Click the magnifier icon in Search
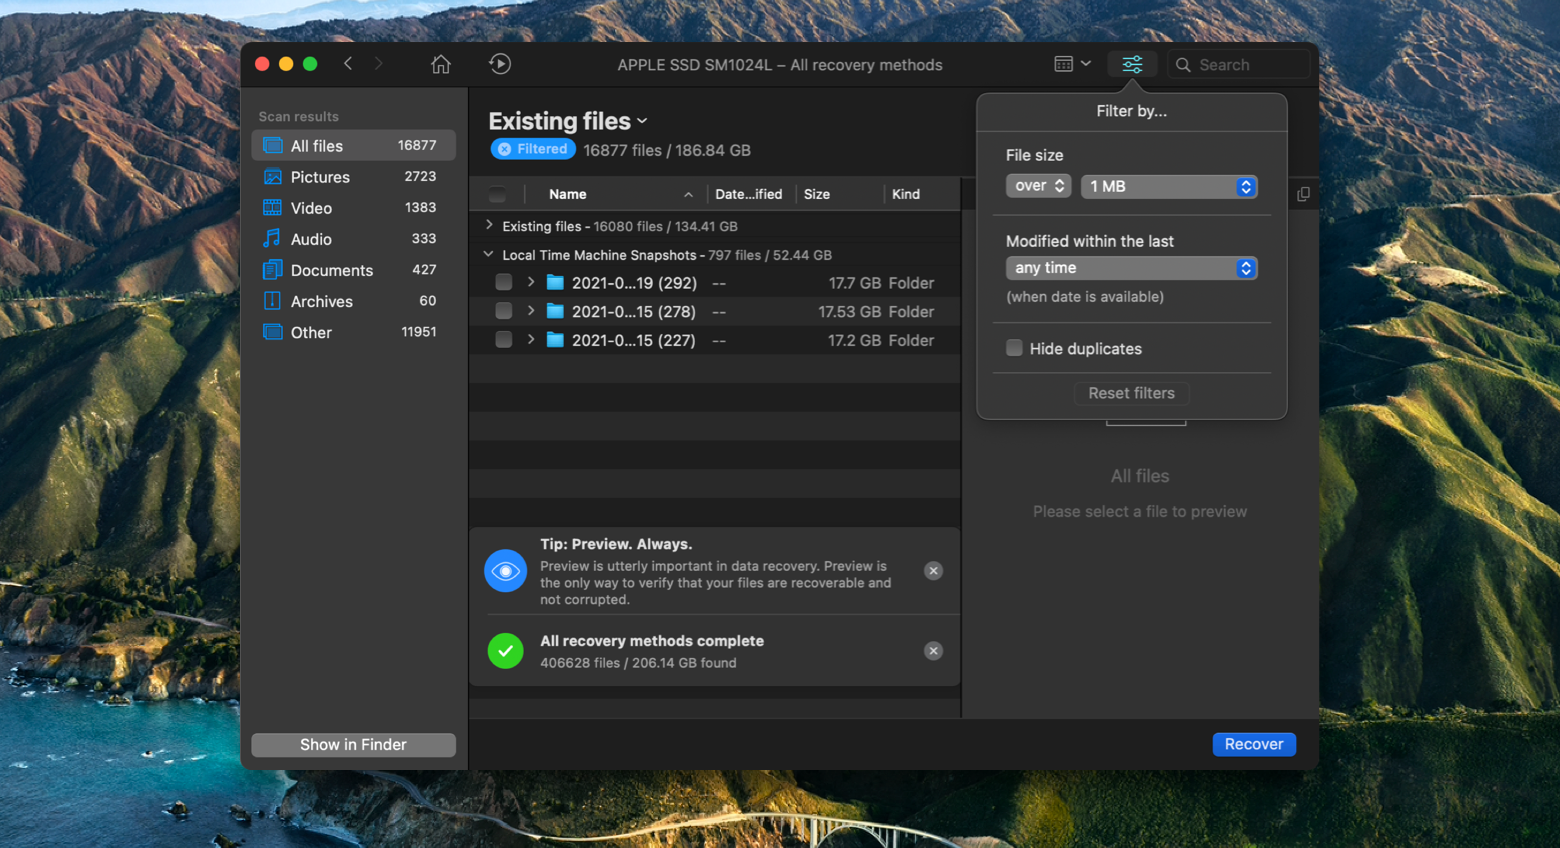 pyautogui.click(x=1183, y=65)
